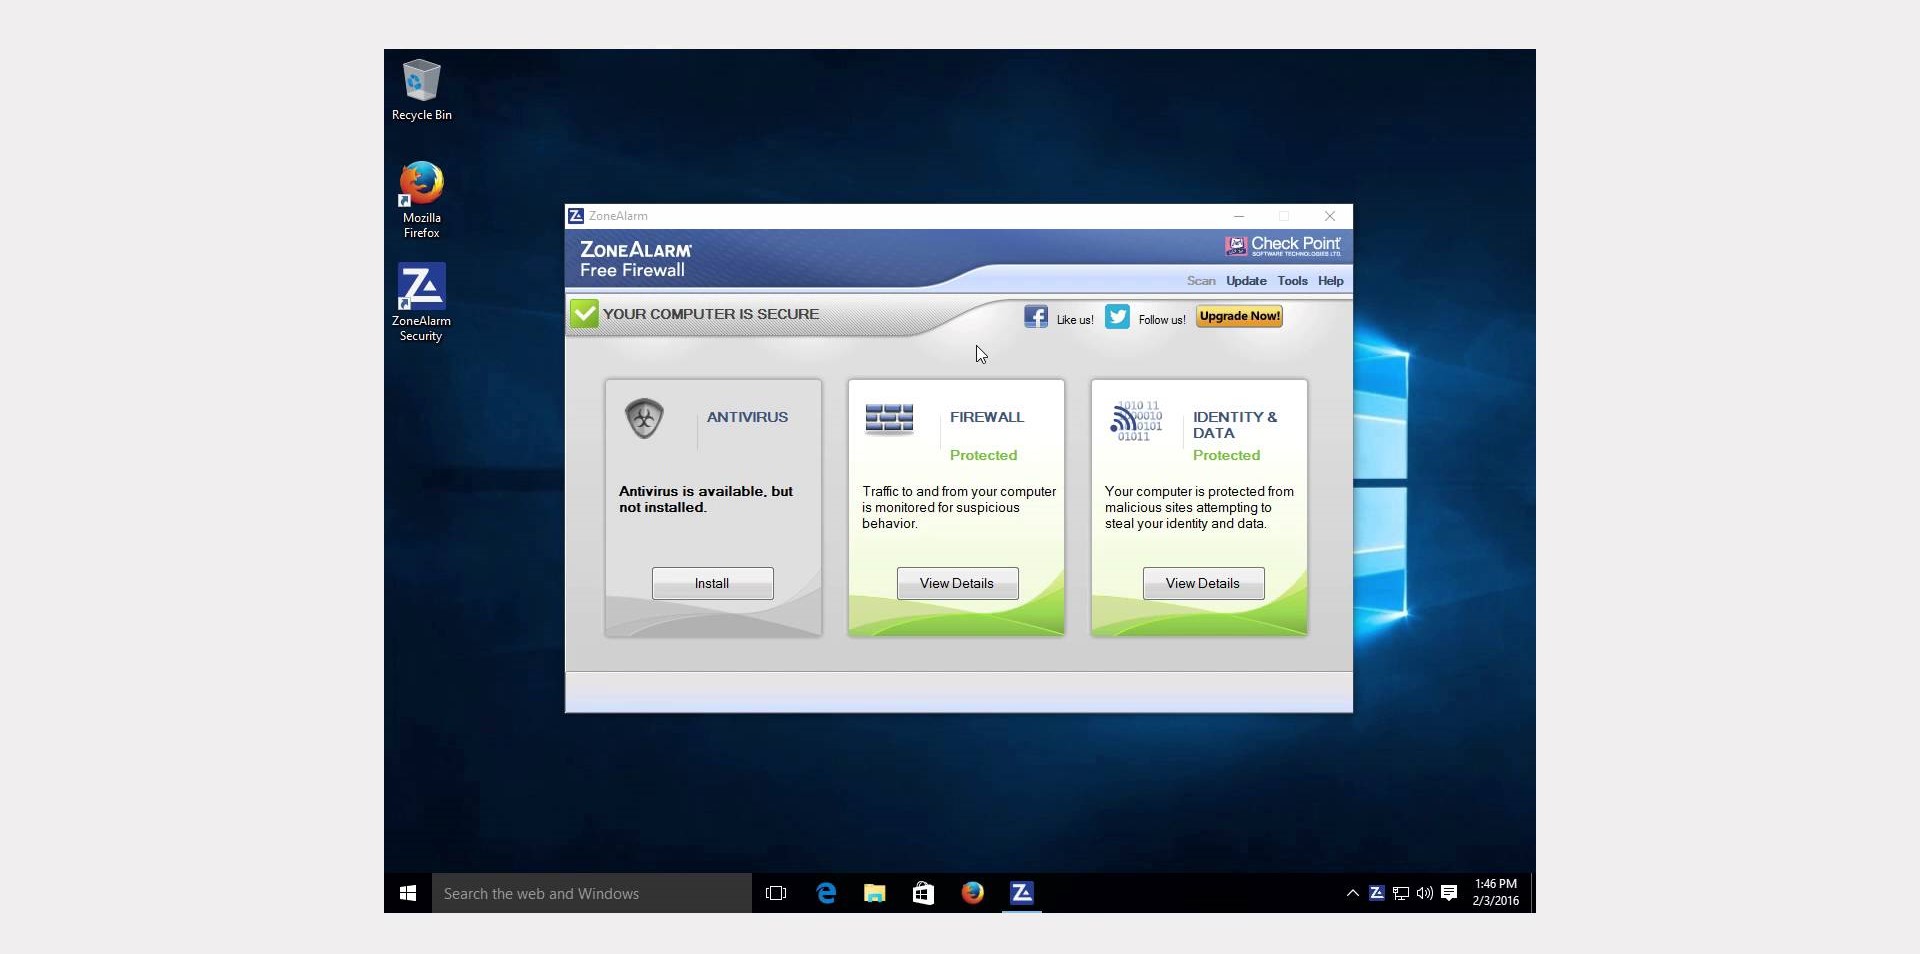Click the taskbar clock showing 1:46 PM
This screenshot has width=1920, height=954.
click(x=1495, y=892)
